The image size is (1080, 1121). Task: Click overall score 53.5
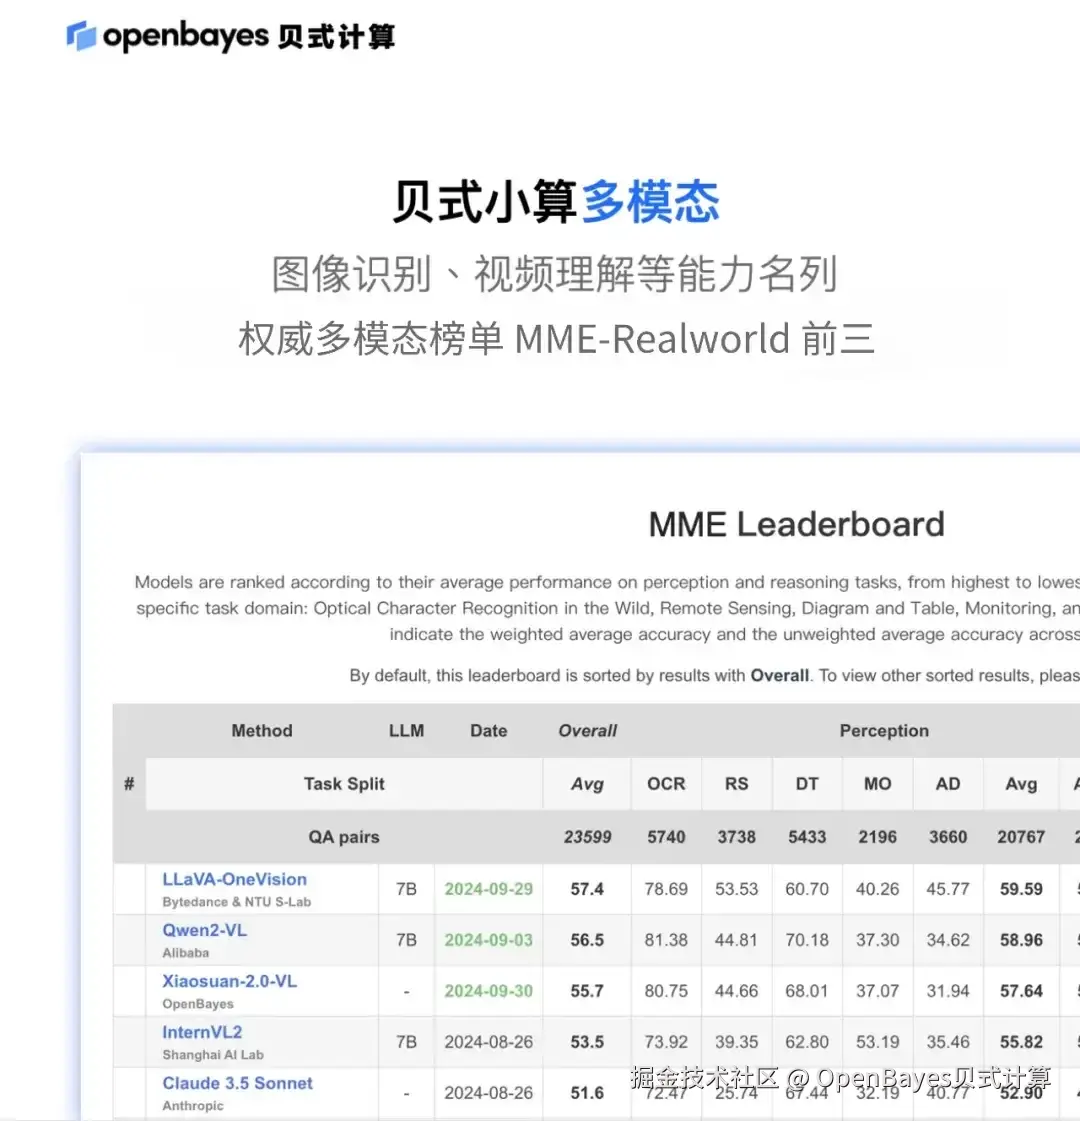pyautogui.click(x=588, y=1042)
